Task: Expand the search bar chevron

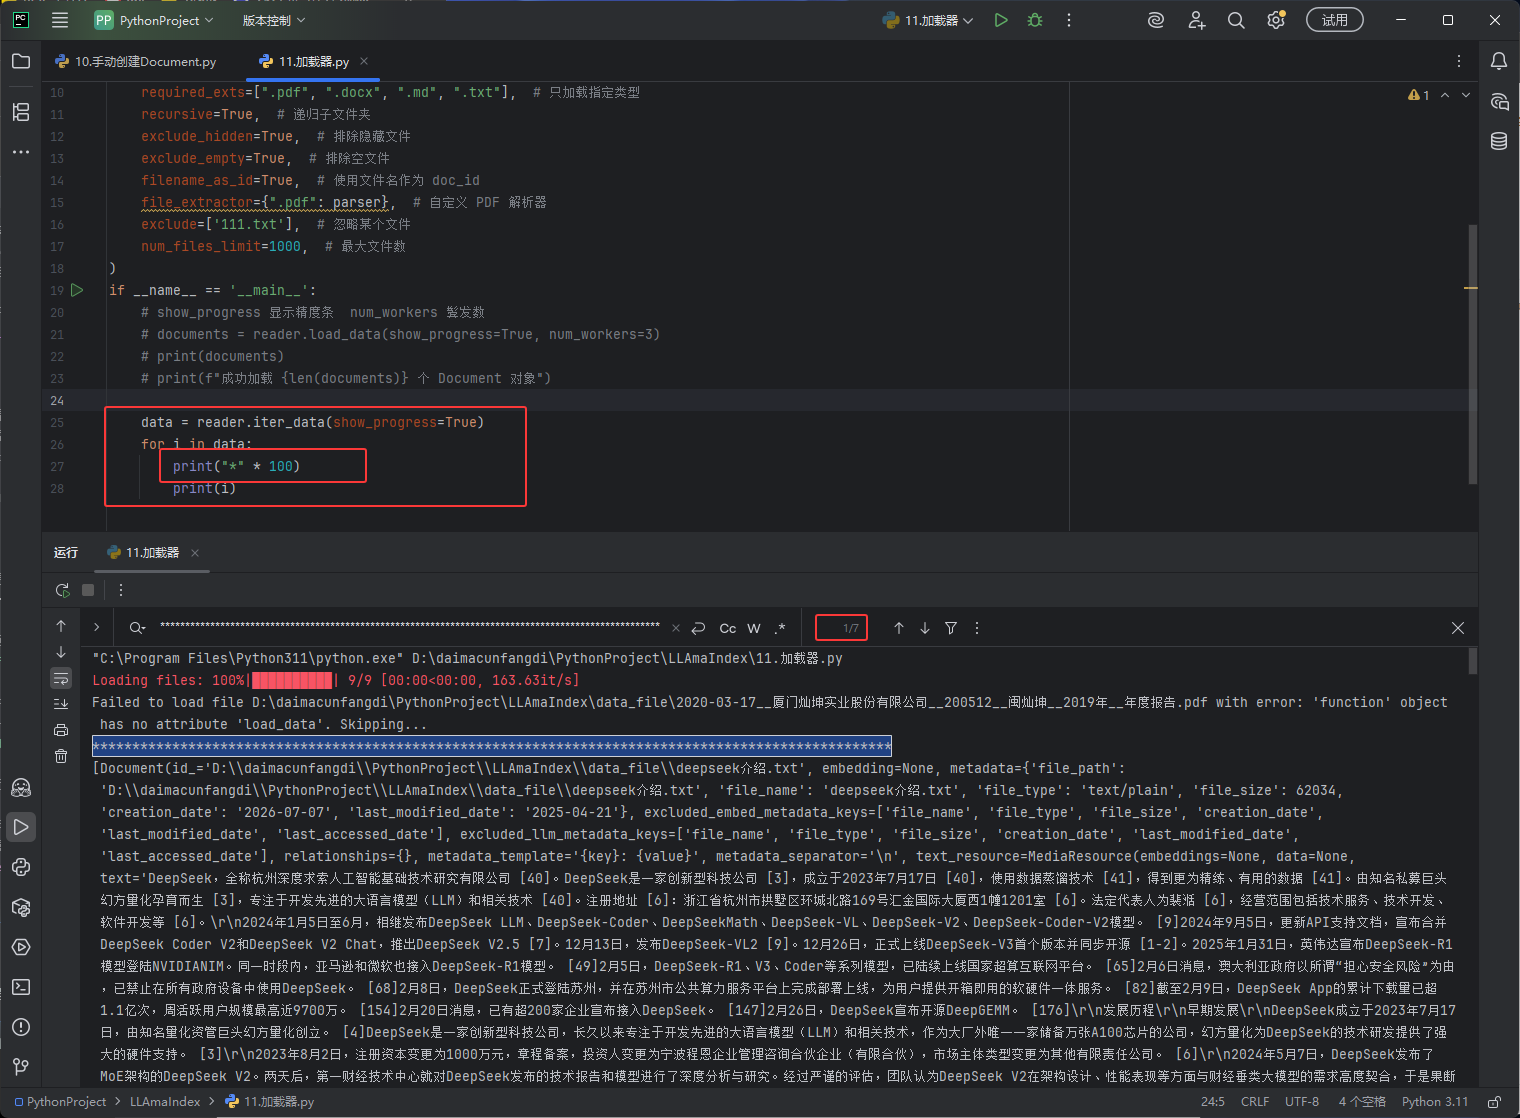Action: pyautogui.click(x=96, y=628)
